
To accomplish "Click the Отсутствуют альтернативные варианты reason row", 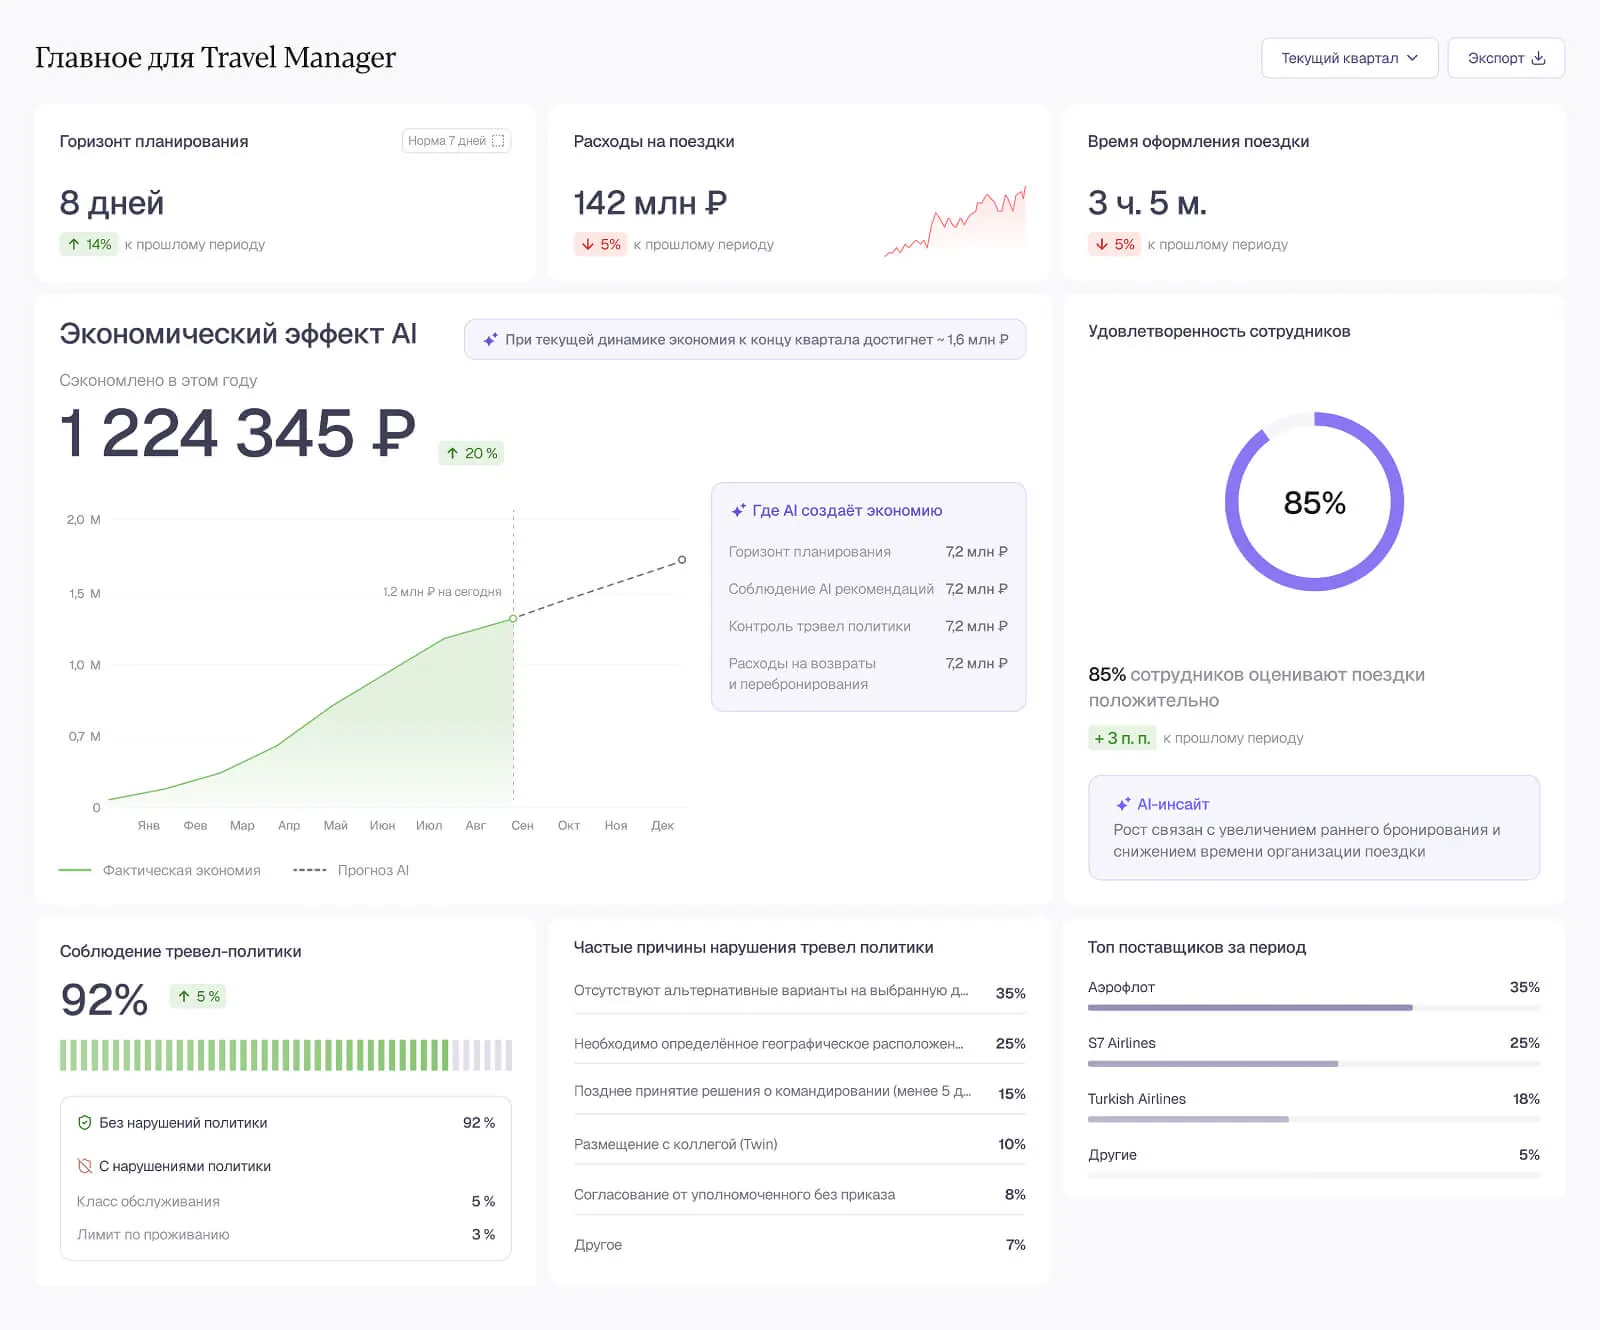I will (x=800, y=993).
